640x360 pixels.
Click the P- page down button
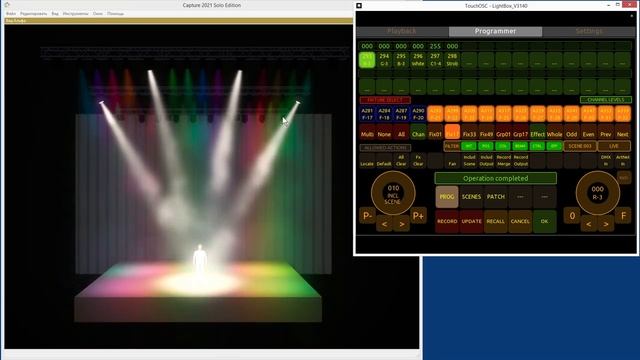tap(367, 216)
